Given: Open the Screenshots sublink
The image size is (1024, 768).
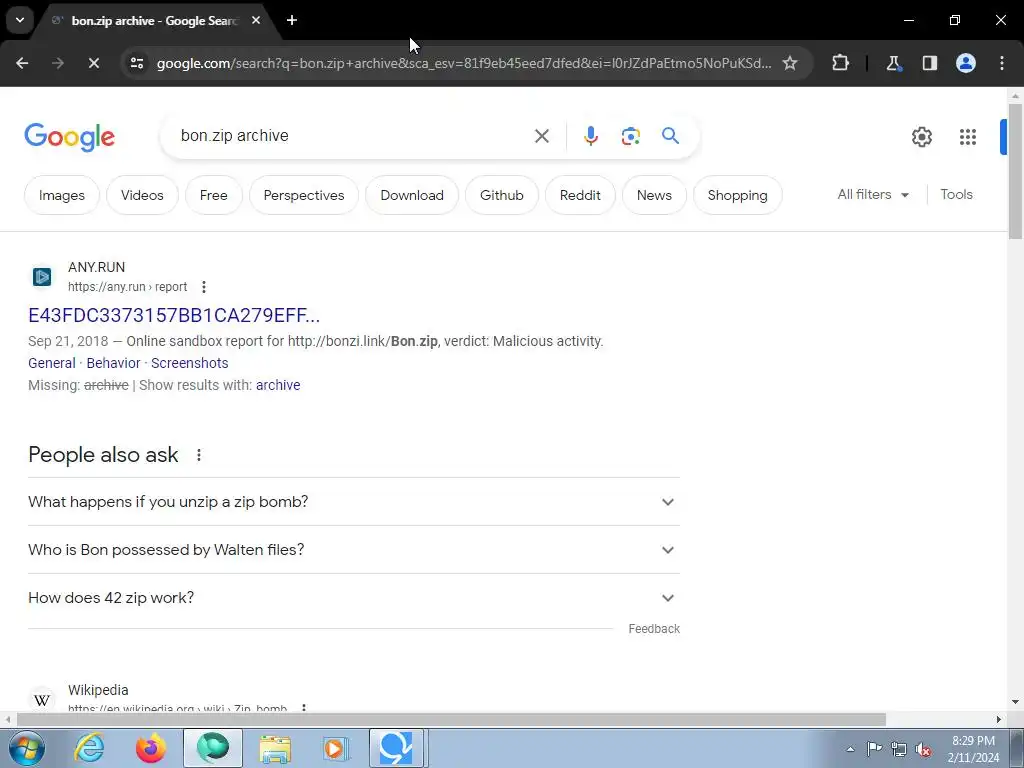Looking at the screenshot, I should (189, 363).
